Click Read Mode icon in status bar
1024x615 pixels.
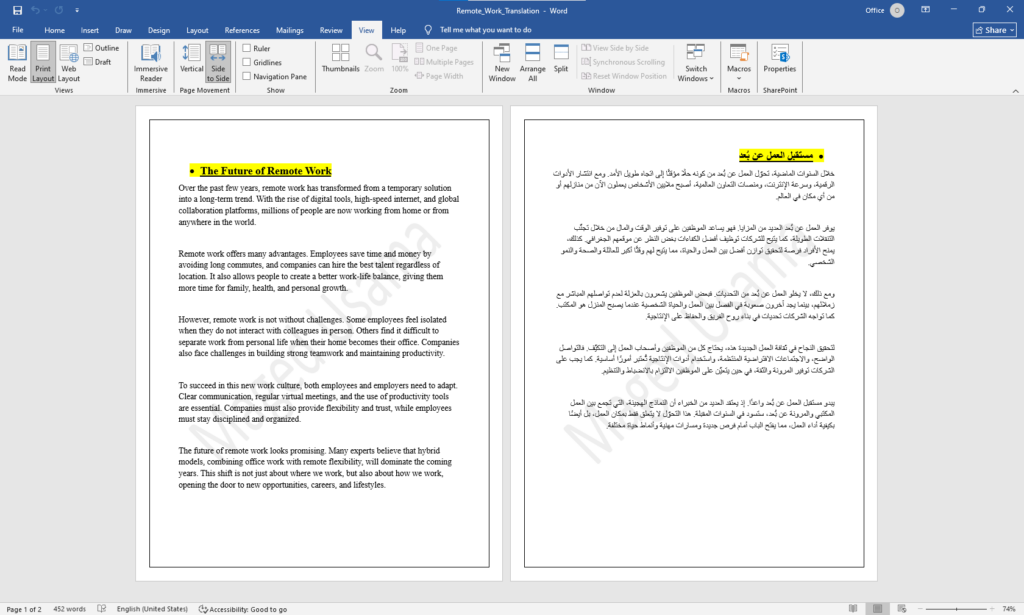tap(853, 608)
